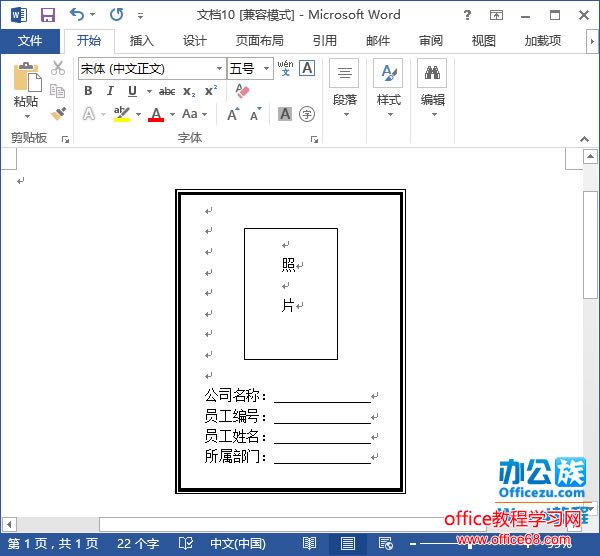
Task: Increase font size with grow font icon
Action: 233,114
